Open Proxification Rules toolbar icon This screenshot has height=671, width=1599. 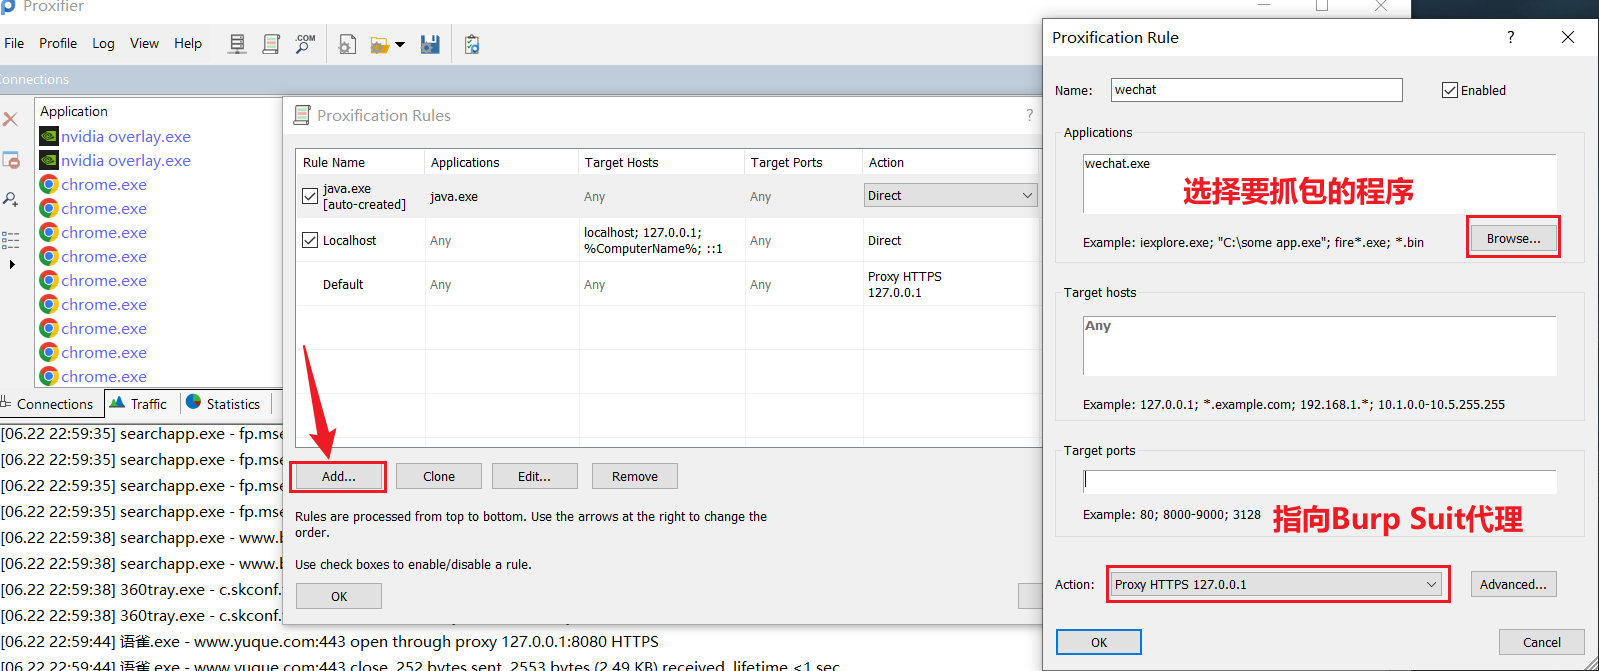click(271, 44)
